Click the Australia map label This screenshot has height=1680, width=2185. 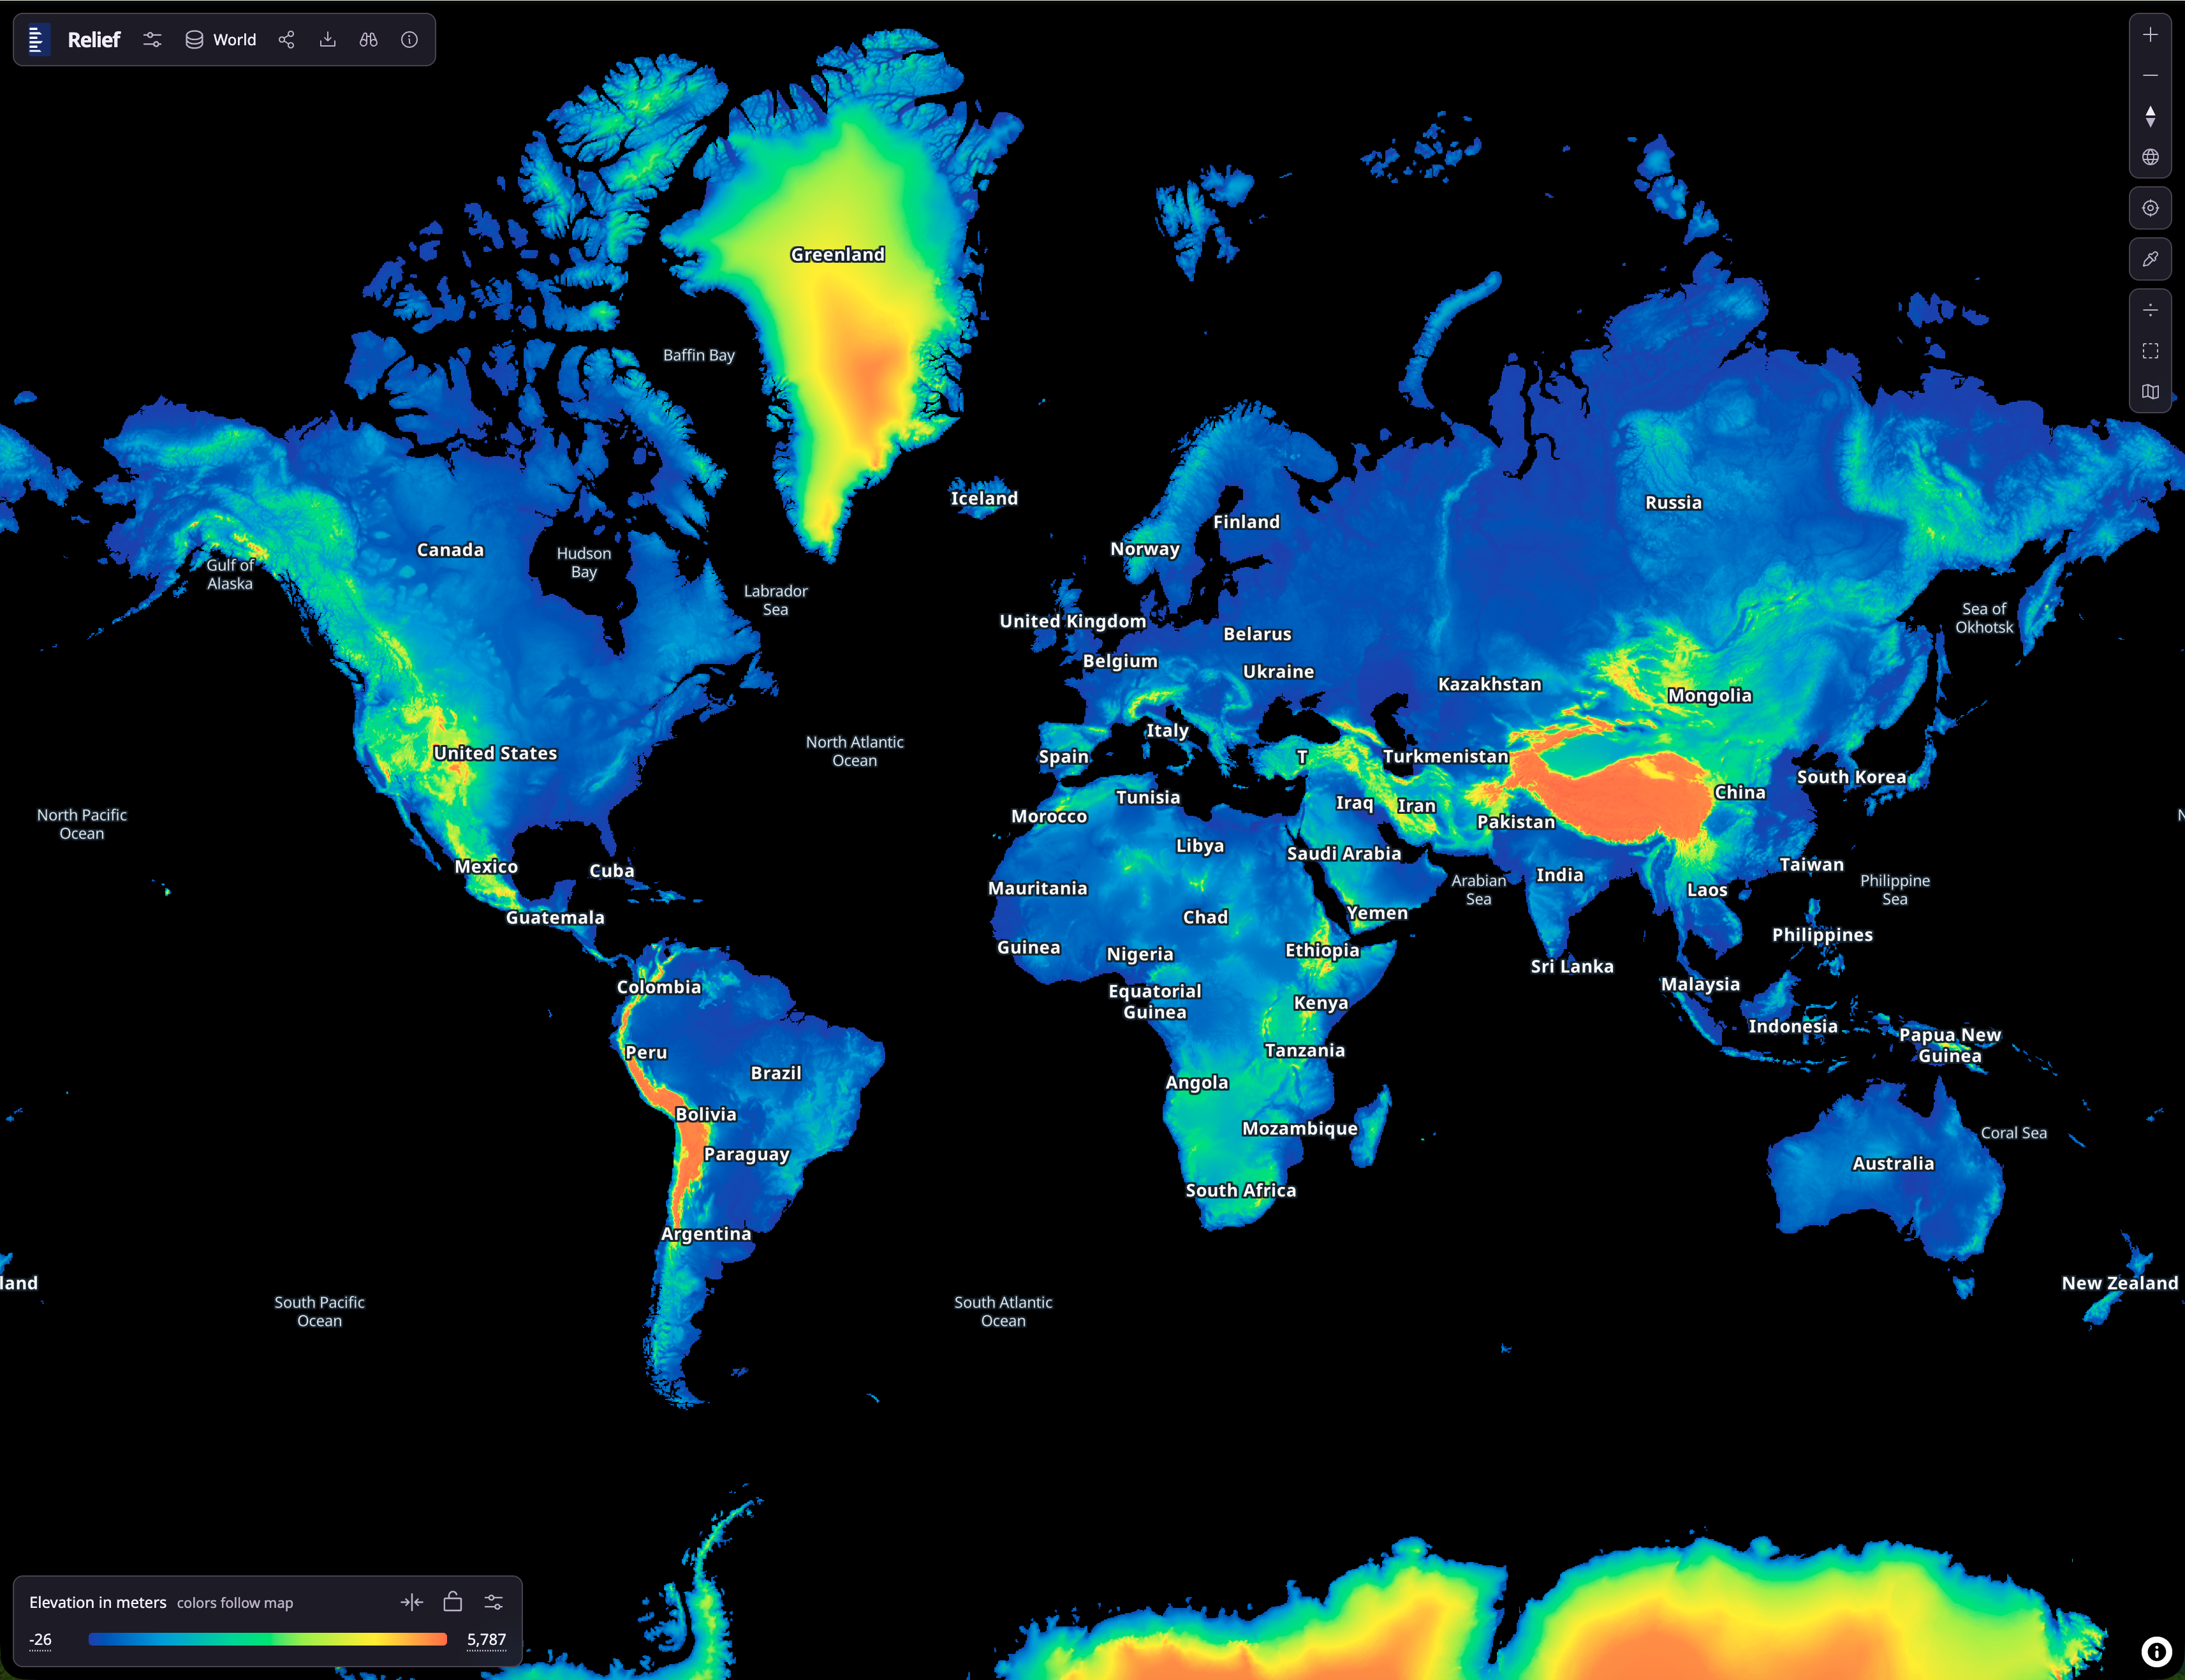(x=1893, y=1164)
